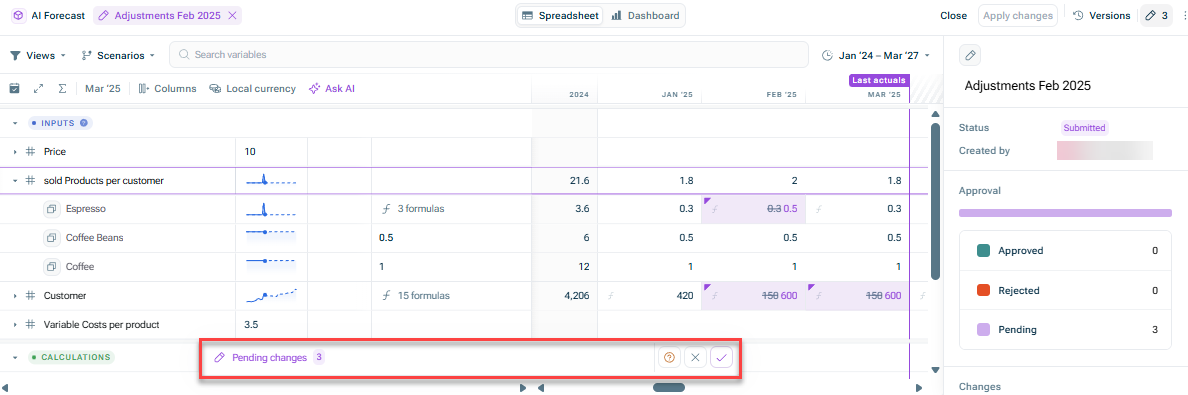The image size is (1188, 395).
Task: Click the scroll left arrow at bottom left
Action: click(5, 388)
